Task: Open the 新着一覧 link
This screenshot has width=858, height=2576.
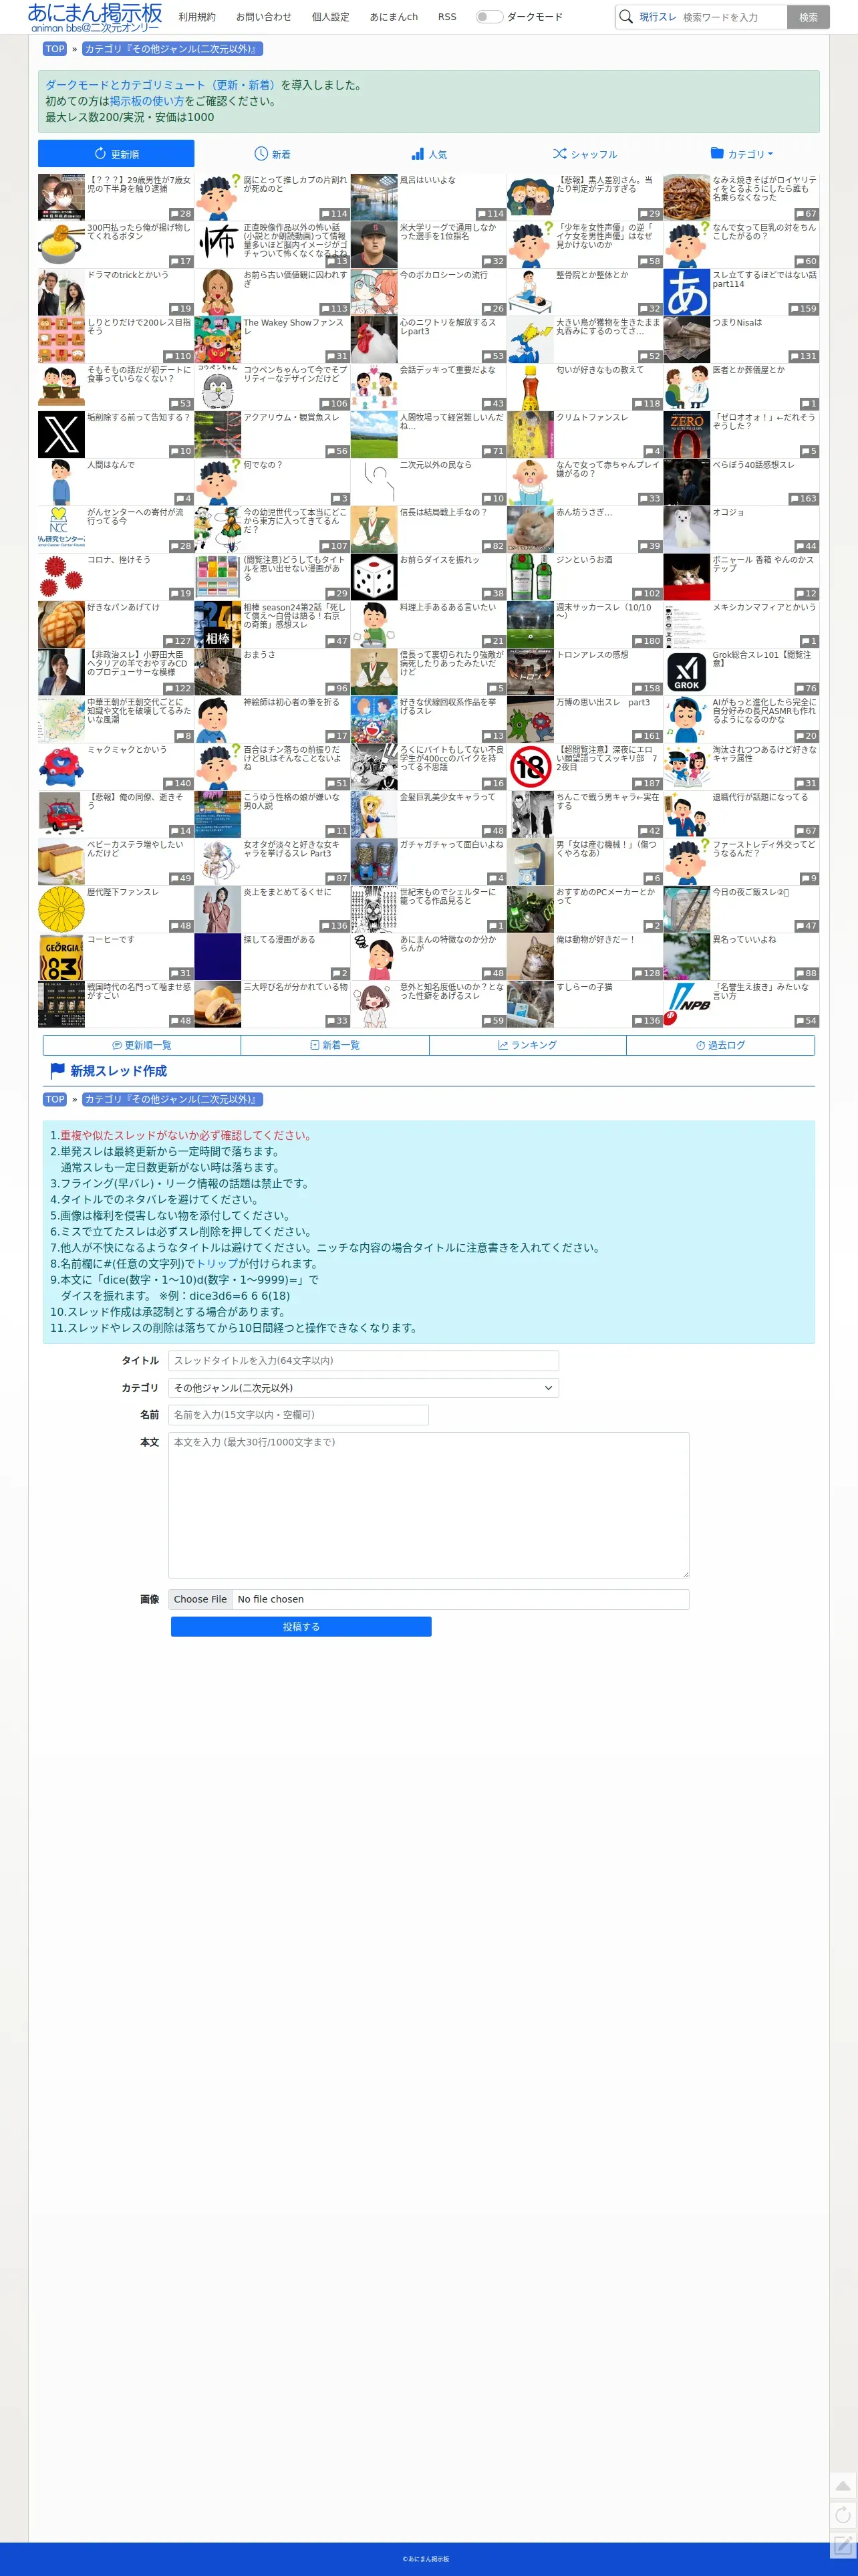Action: [x=335, y=1045]
